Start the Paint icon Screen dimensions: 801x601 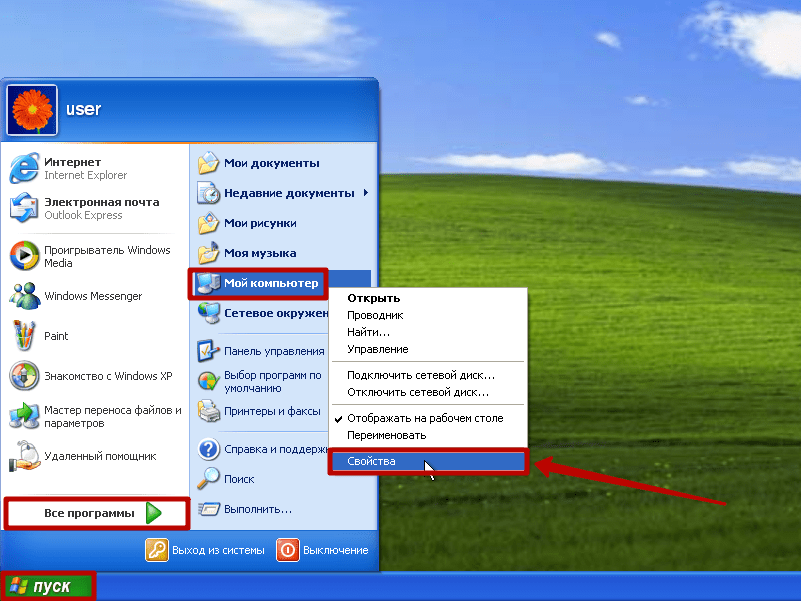point(24,335)
